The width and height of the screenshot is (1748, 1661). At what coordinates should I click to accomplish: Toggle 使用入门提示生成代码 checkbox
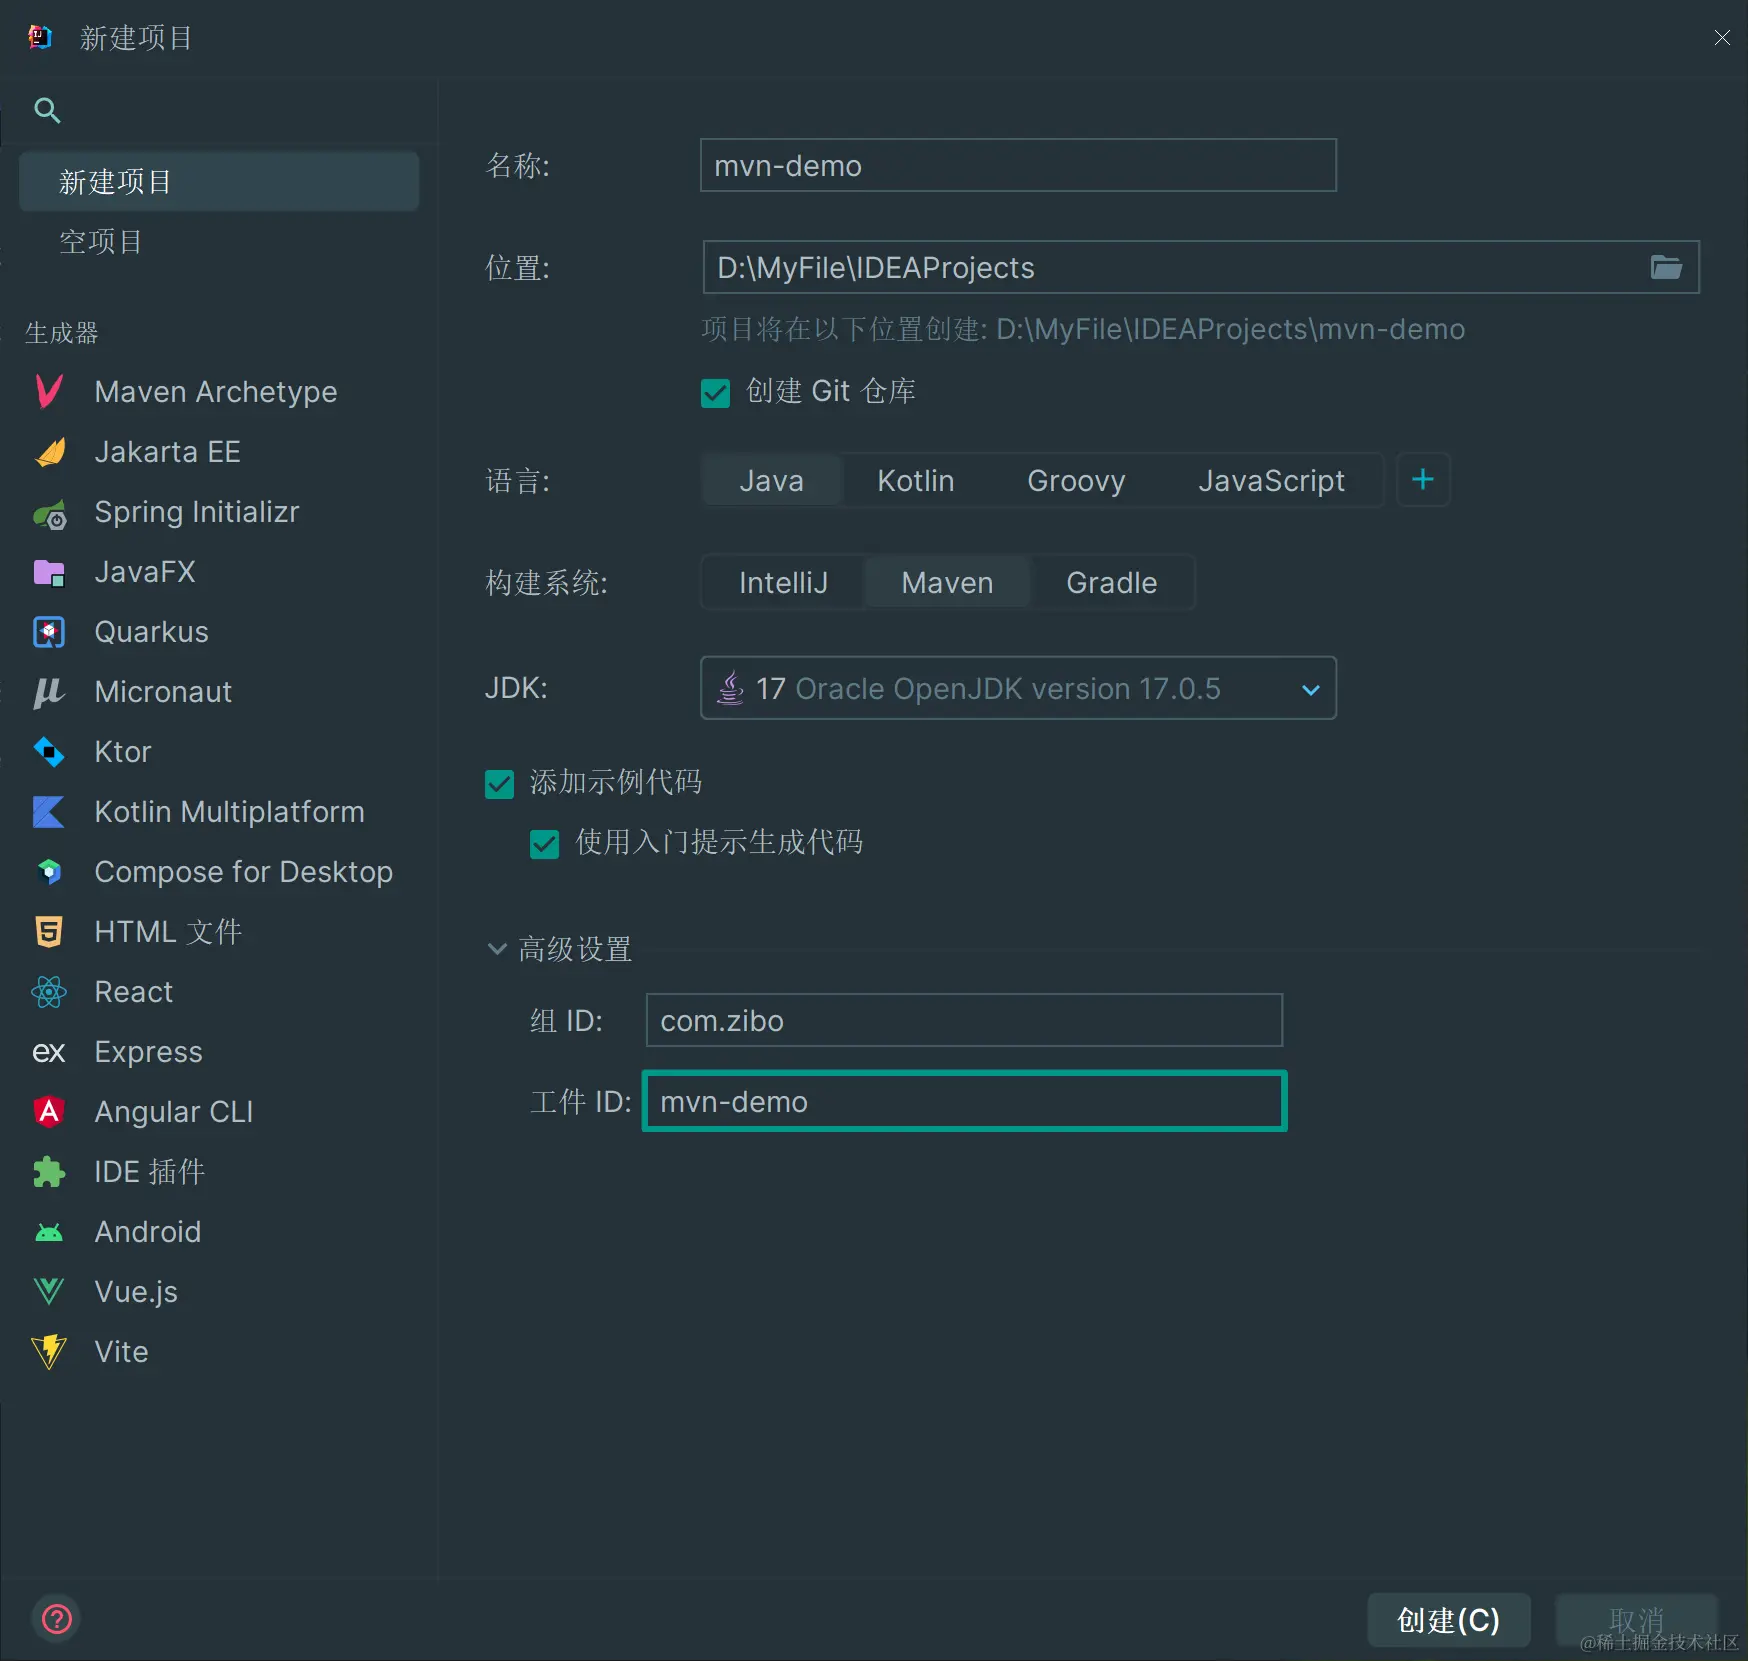tap(545, 845)
